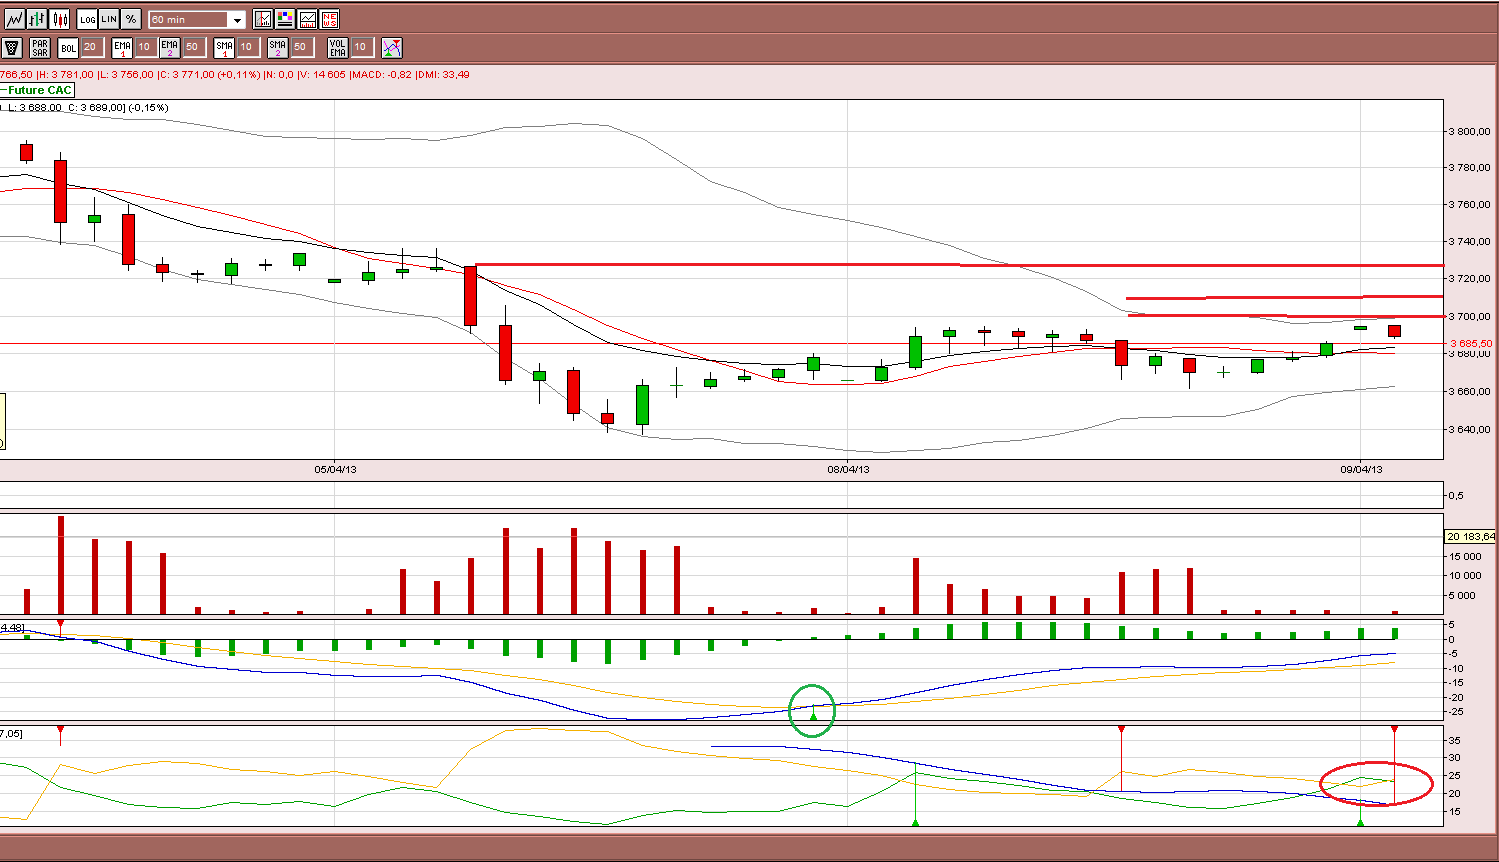The width and height of the screenshot is (1499, 862).
Task: Edit the VOL EMA period field
Action: click(361, 47)
